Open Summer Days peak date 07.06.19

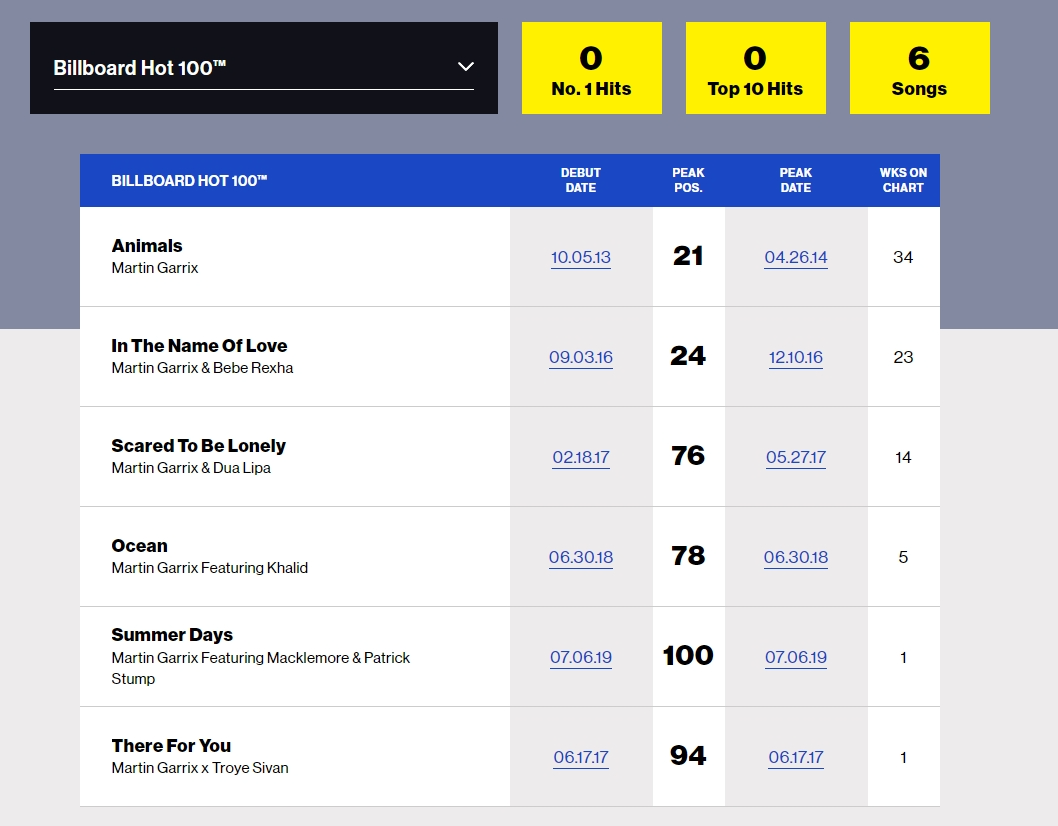pyautogui.click(x=796, y=657)
